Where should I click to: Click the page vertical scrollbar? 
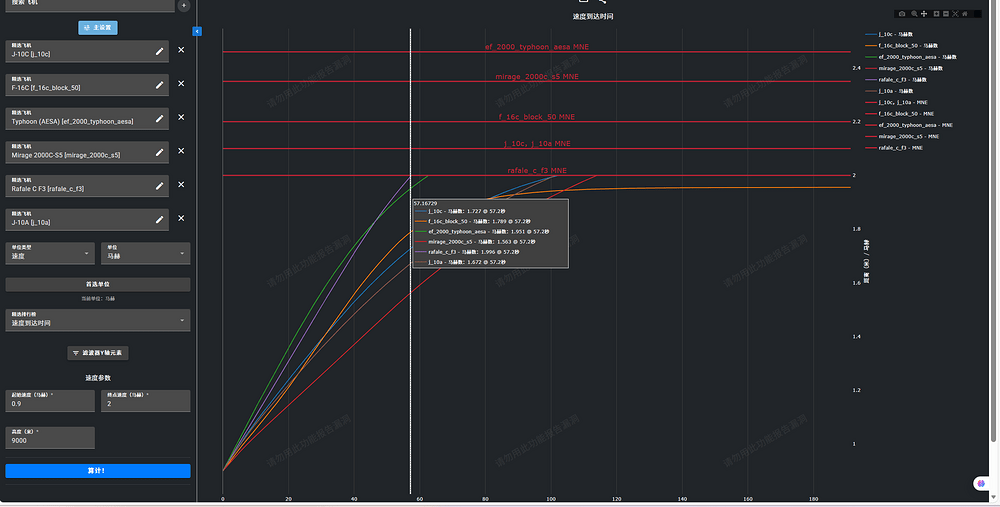(x=994, y=223)
